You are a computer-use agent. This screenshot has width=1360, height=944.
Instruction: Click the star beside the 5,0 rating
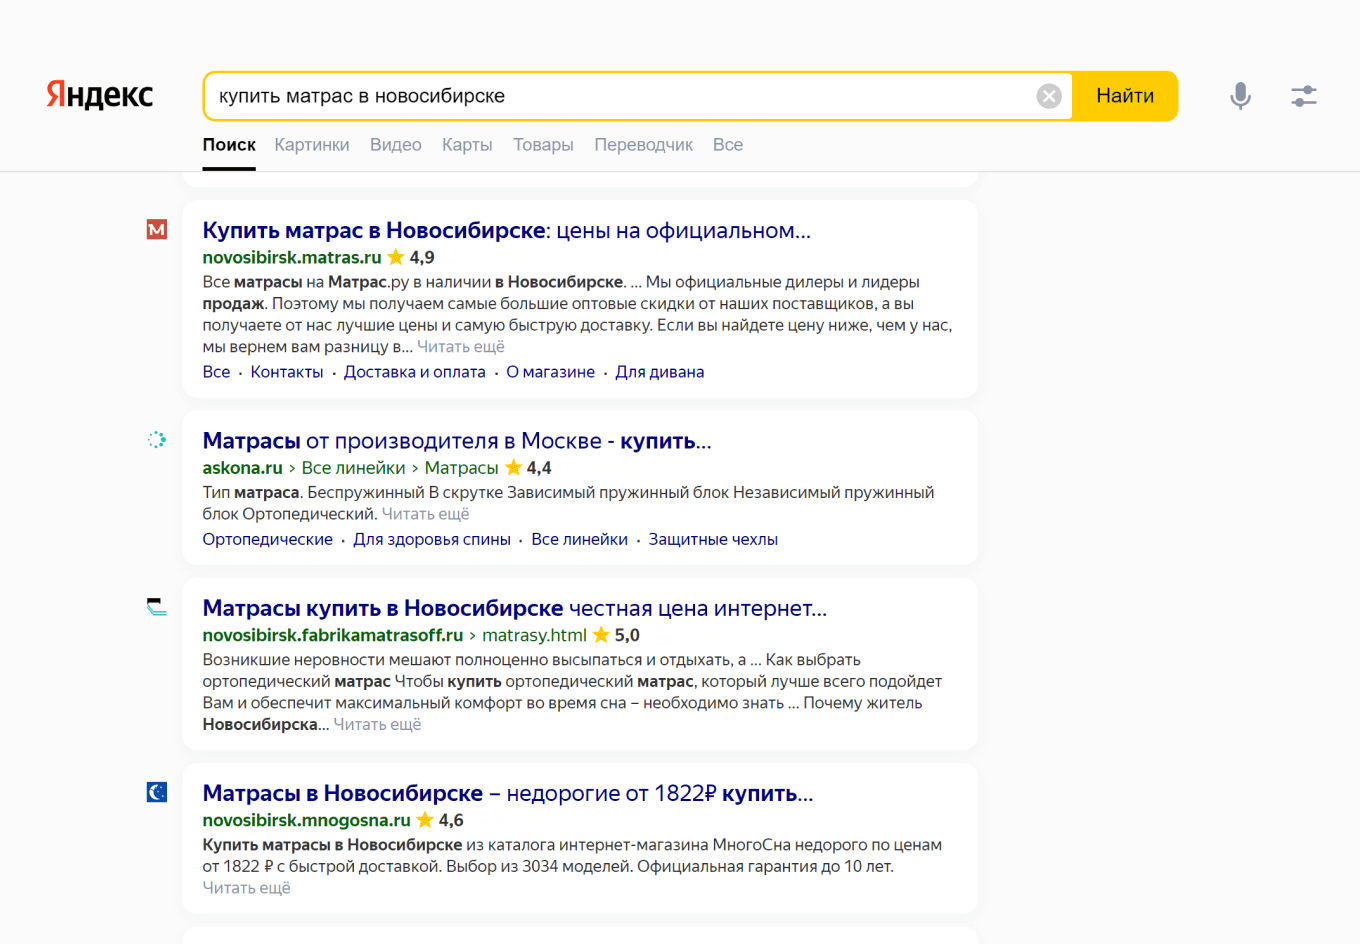(601, 634)
